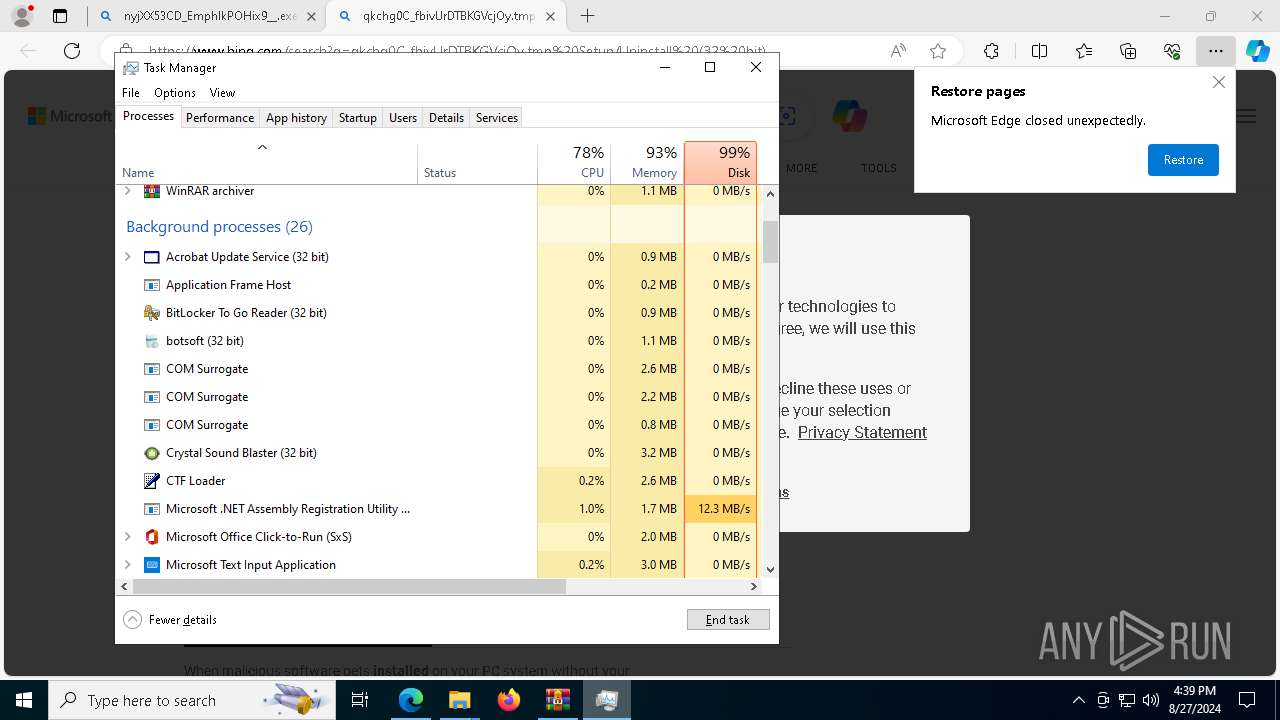This screenshot has height=720, width=1280.
Task: Sort processes by CPU column
Action: click(x=574, y=162)
